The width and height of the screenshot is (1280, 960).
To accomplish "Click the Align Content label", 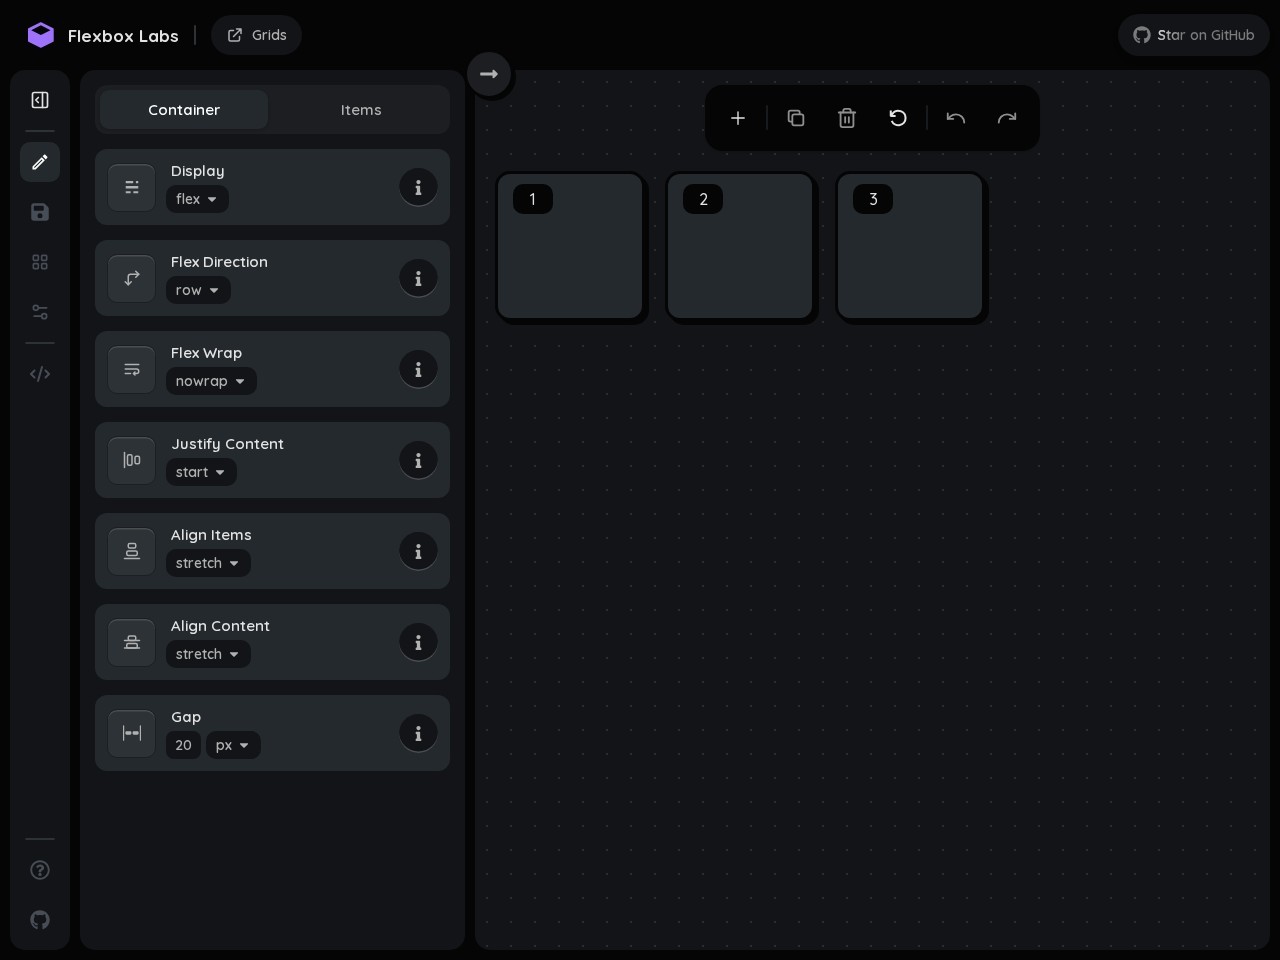I will (220, 626).
